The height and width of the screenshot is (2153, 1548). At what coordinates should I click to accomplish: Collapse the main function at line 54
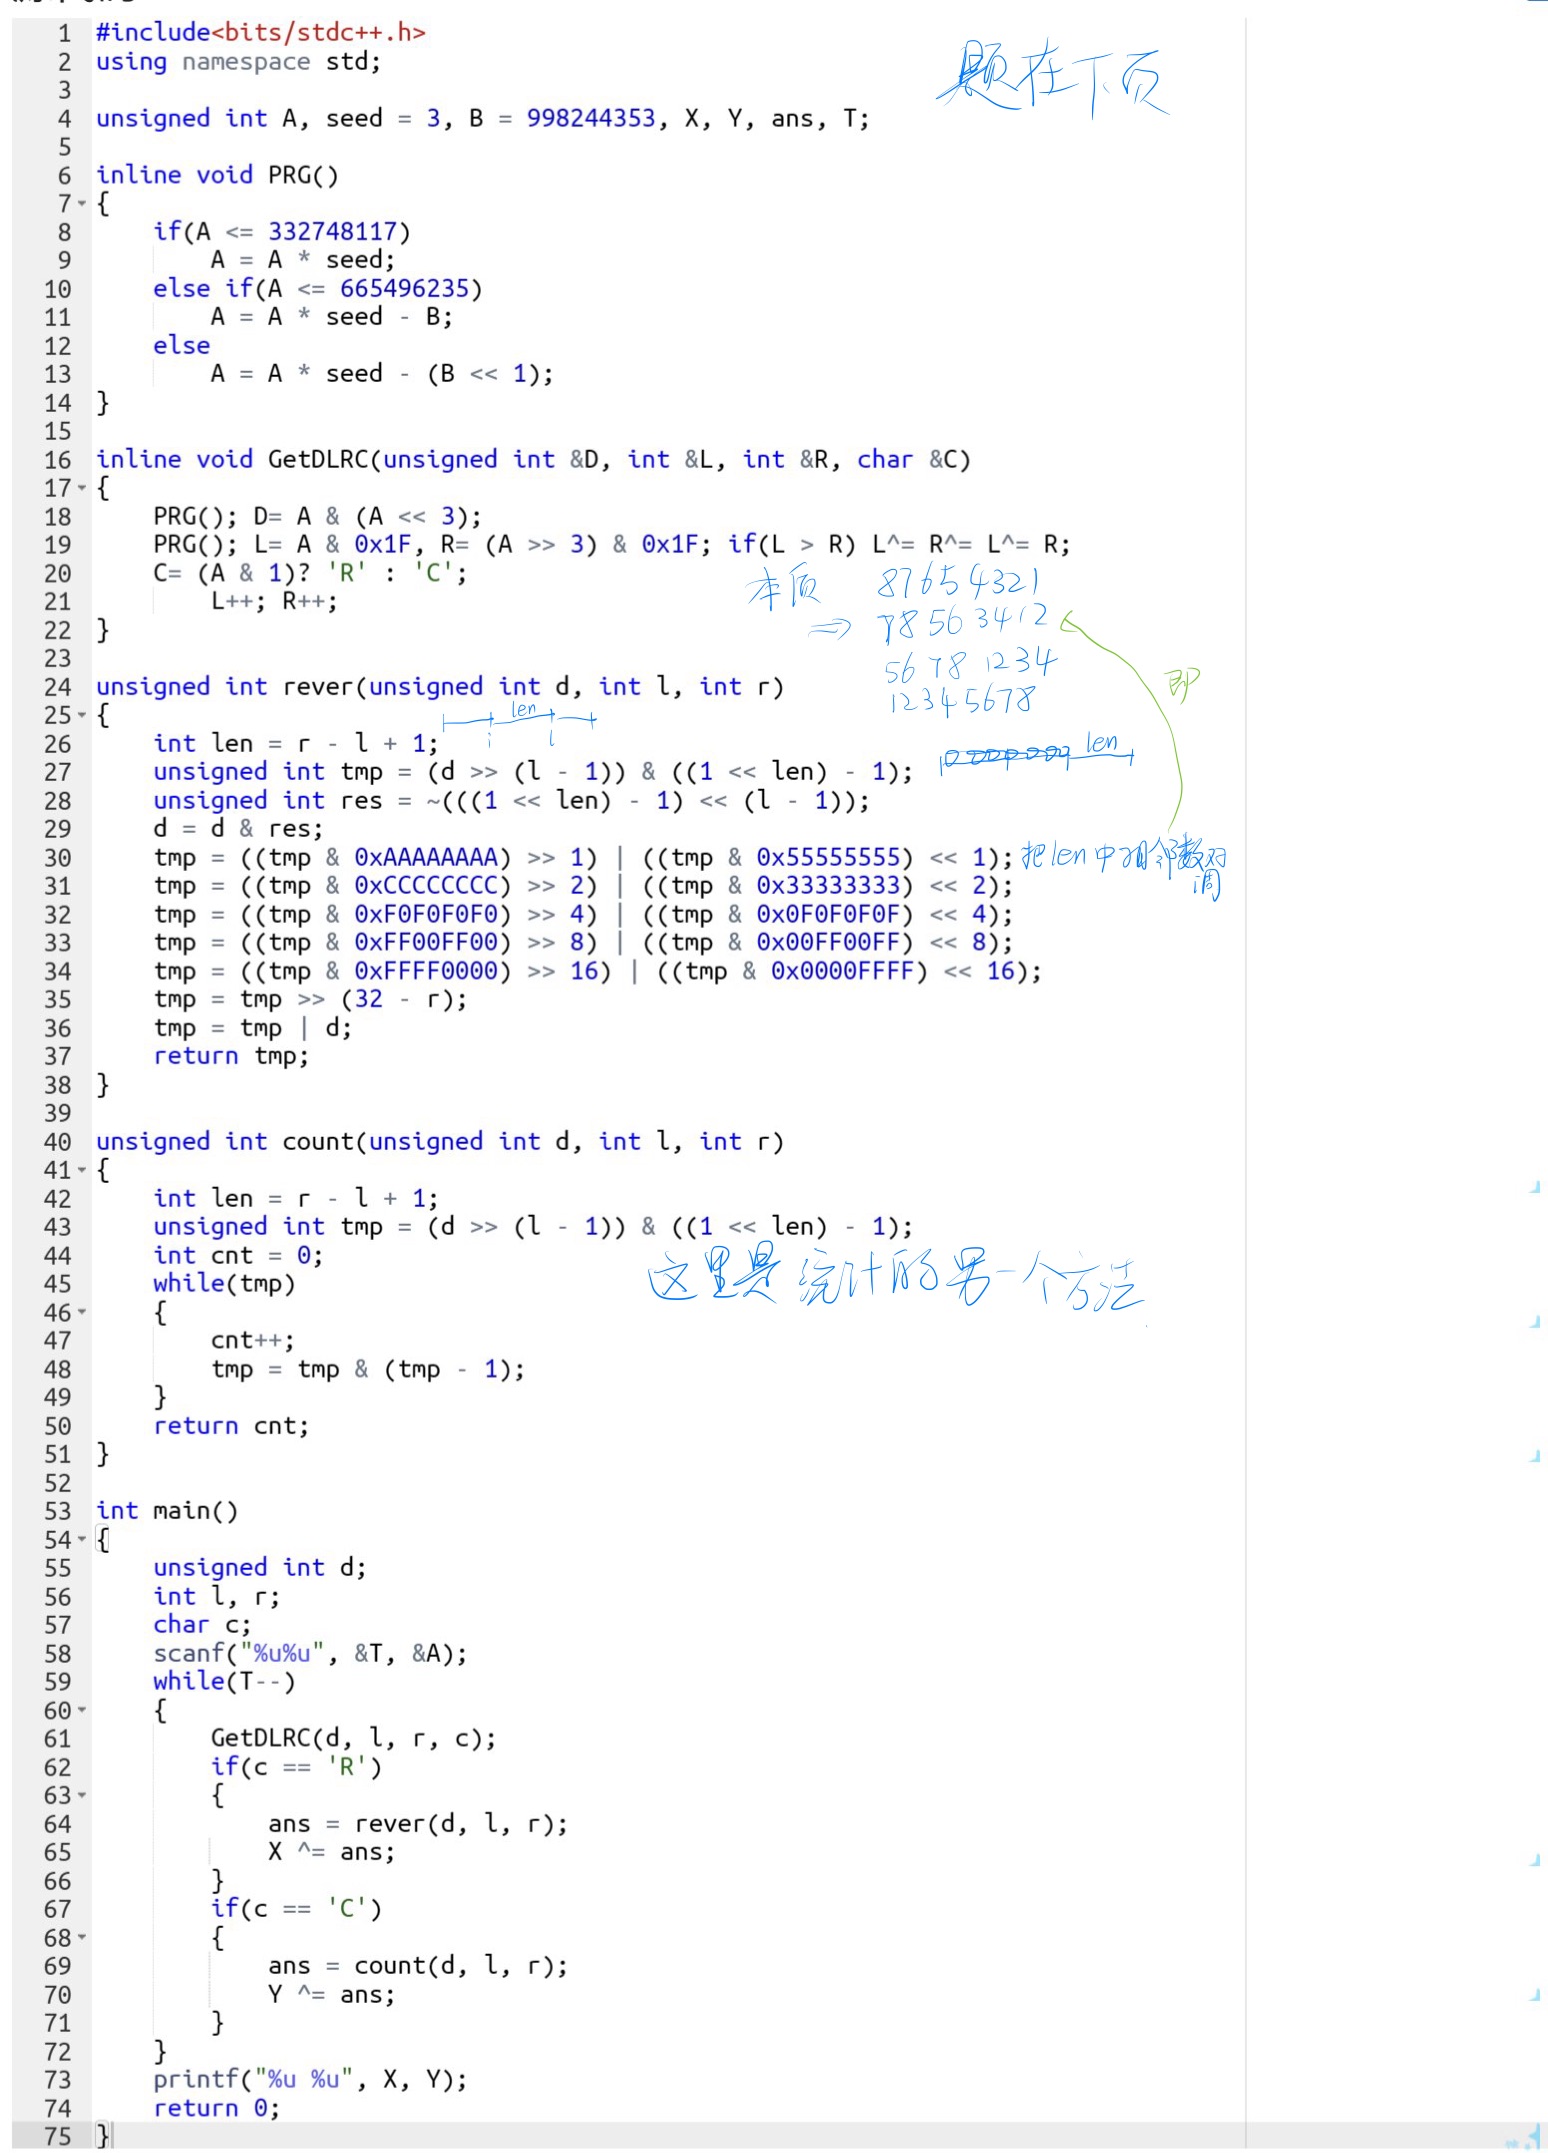tap(82, 1540)
